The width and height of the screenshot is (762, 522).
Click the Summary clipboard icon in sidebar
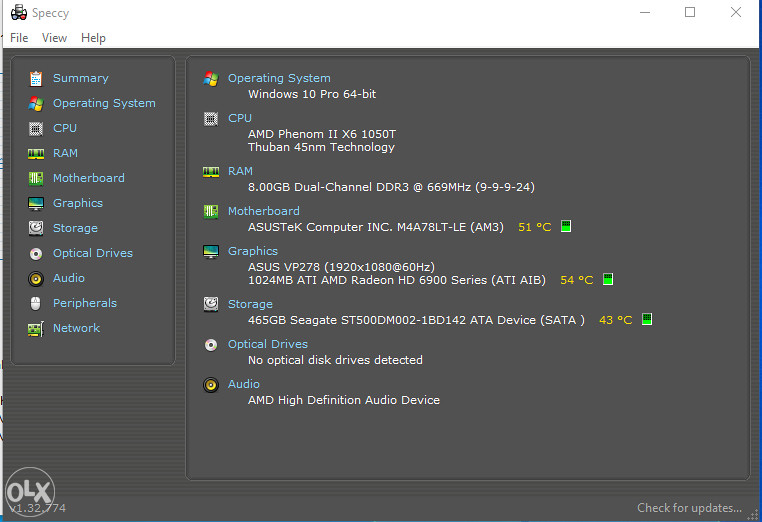35,78
